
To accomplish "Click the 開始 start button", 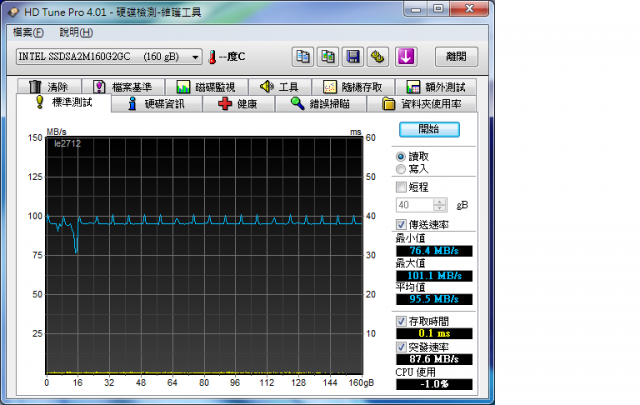I will coord(429,129).
